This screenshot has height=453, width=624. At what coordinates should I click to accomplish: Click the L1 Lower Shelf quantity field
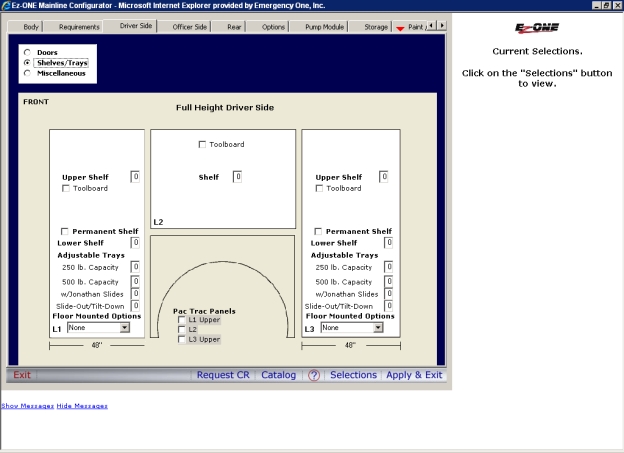[x=135, y=243]
